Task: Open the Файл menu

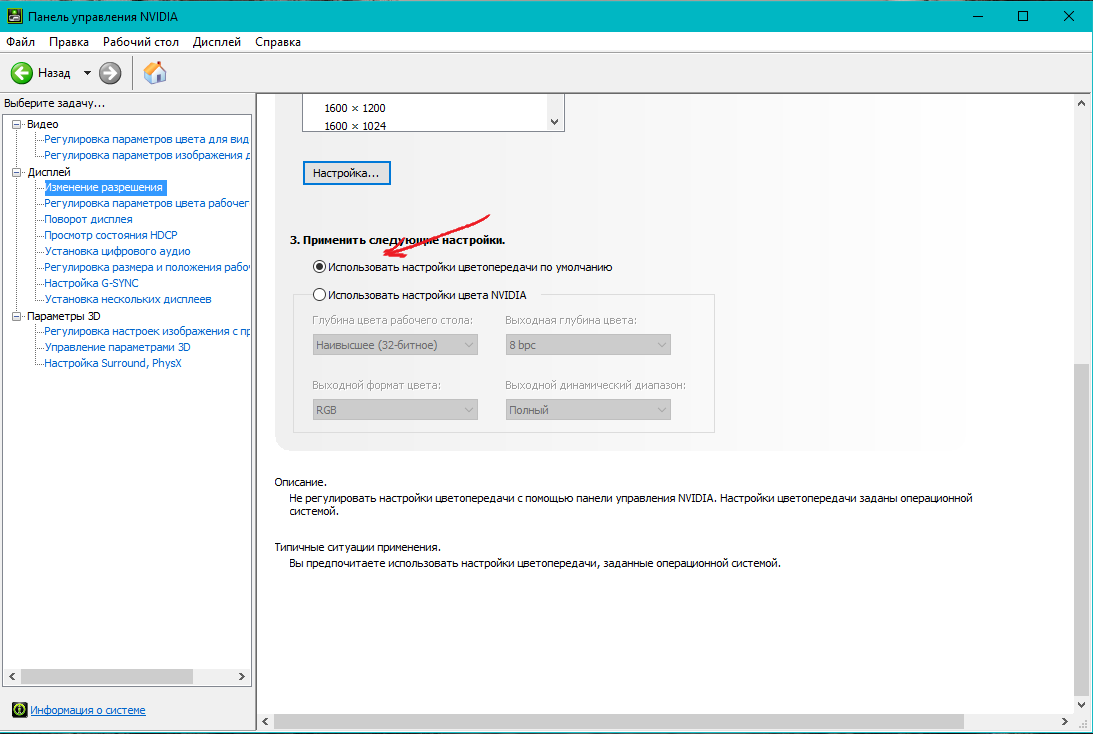Action: (20, 42)
